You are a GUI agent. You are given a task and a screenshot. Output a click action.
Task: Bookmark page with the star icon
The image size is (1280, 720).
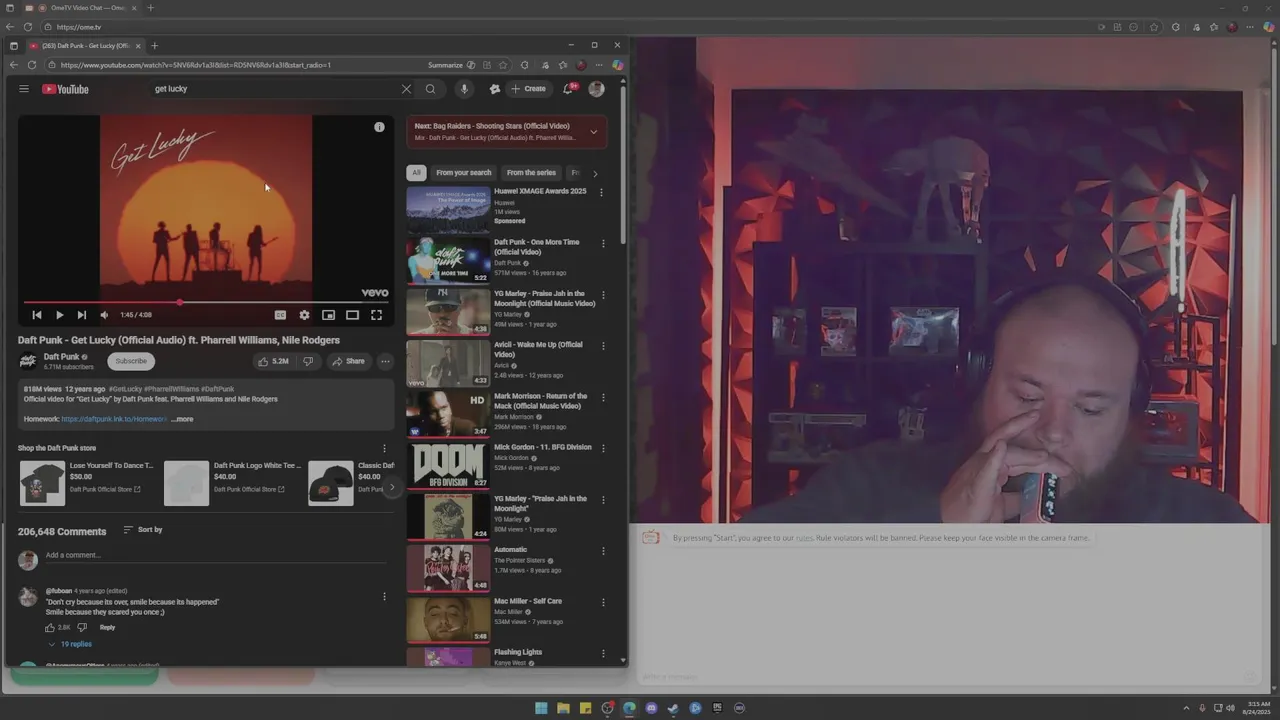tap(503, 65)
